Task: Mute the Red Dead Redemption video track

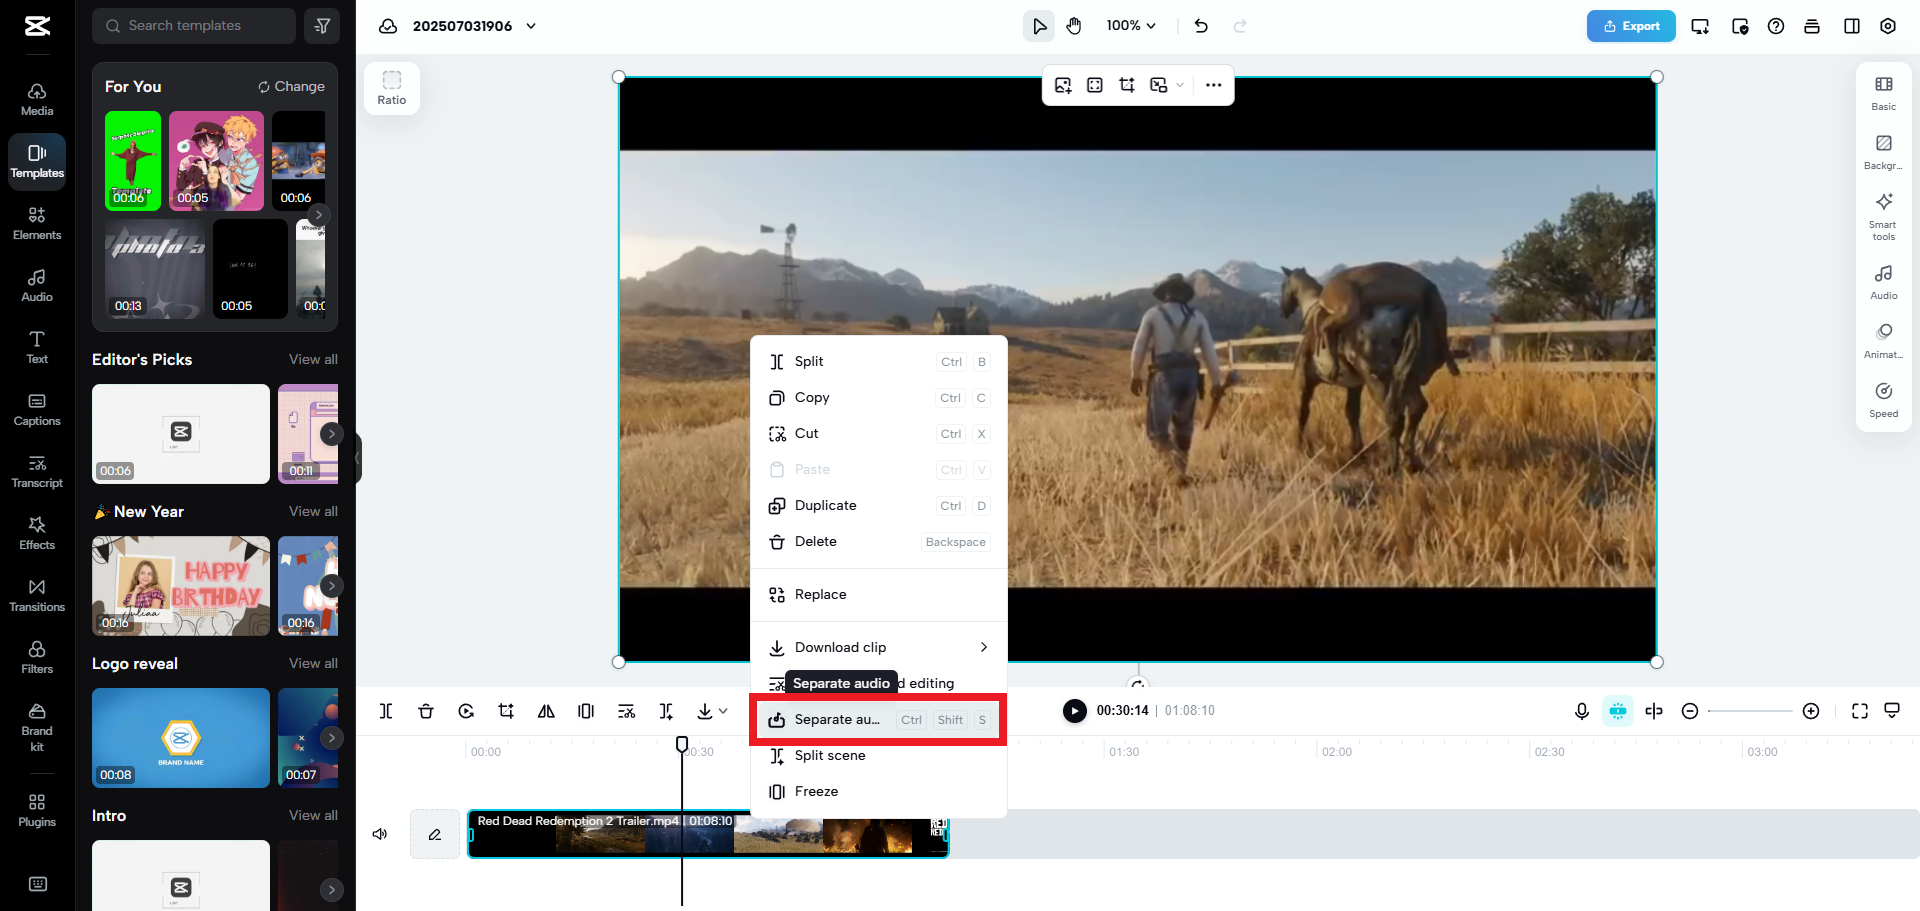Action: pos(380,833)
